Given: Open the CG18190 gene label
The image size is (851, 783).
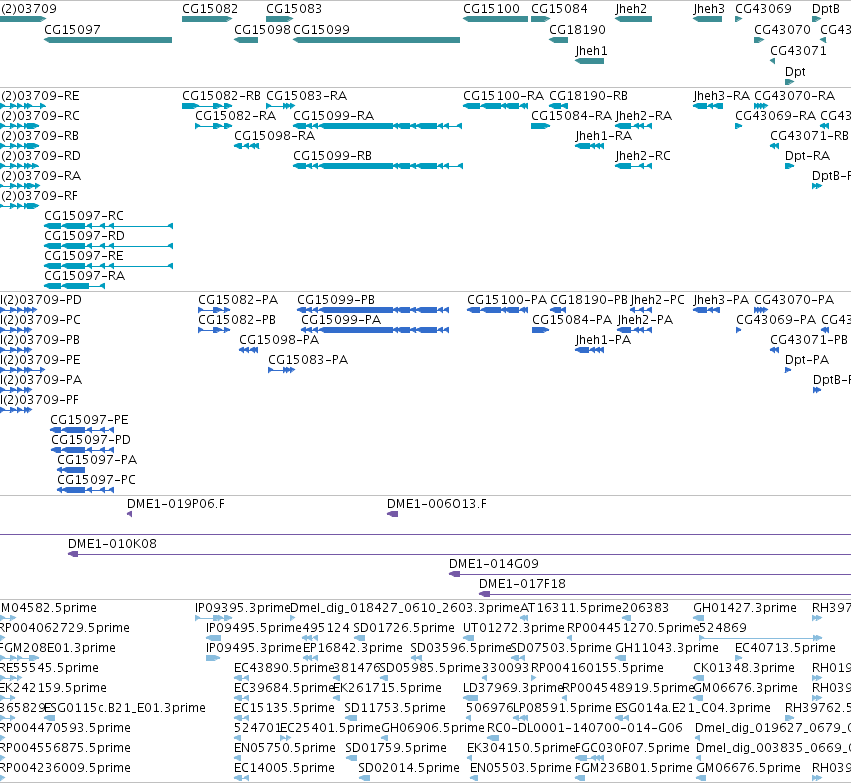Looking at the screenshot, I should pyautogui.click(x=577, y=30).
